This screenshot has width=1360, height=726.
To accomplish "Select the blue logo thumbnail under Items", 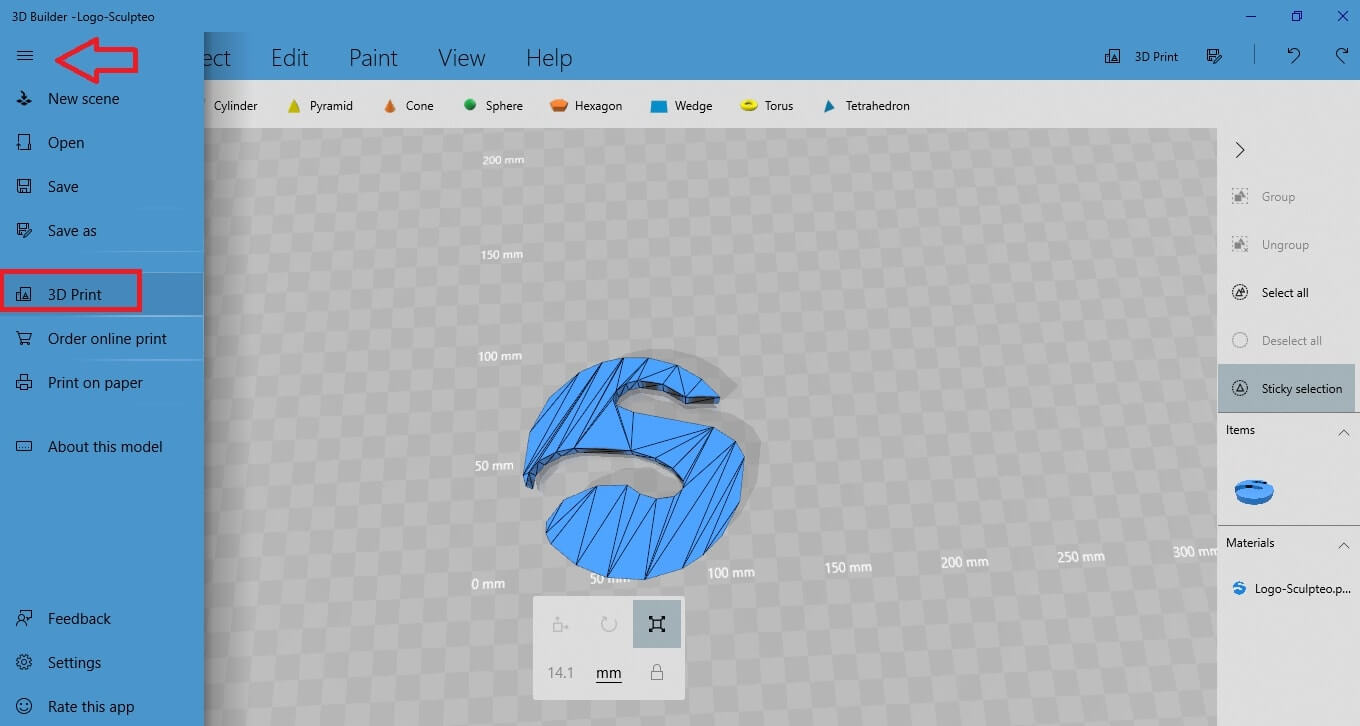I will (x=1254, y=490).
